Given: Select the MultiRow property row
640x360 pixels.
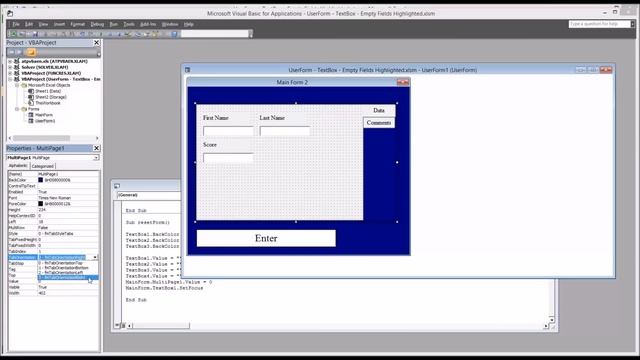Looking at the screenshot, I should click(53, 228).
